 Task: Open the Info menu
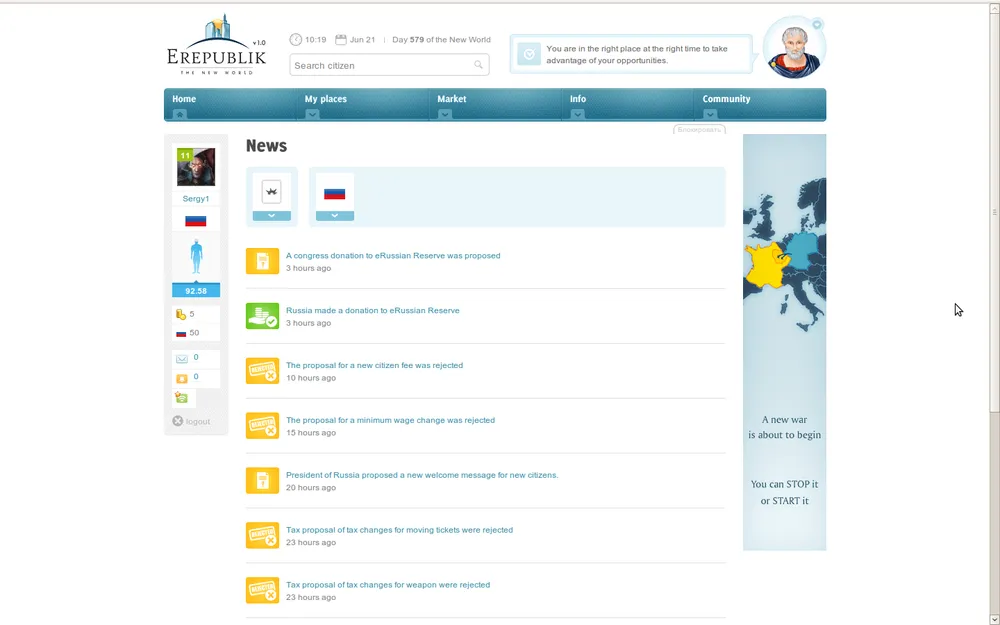[x=578, y=99]
